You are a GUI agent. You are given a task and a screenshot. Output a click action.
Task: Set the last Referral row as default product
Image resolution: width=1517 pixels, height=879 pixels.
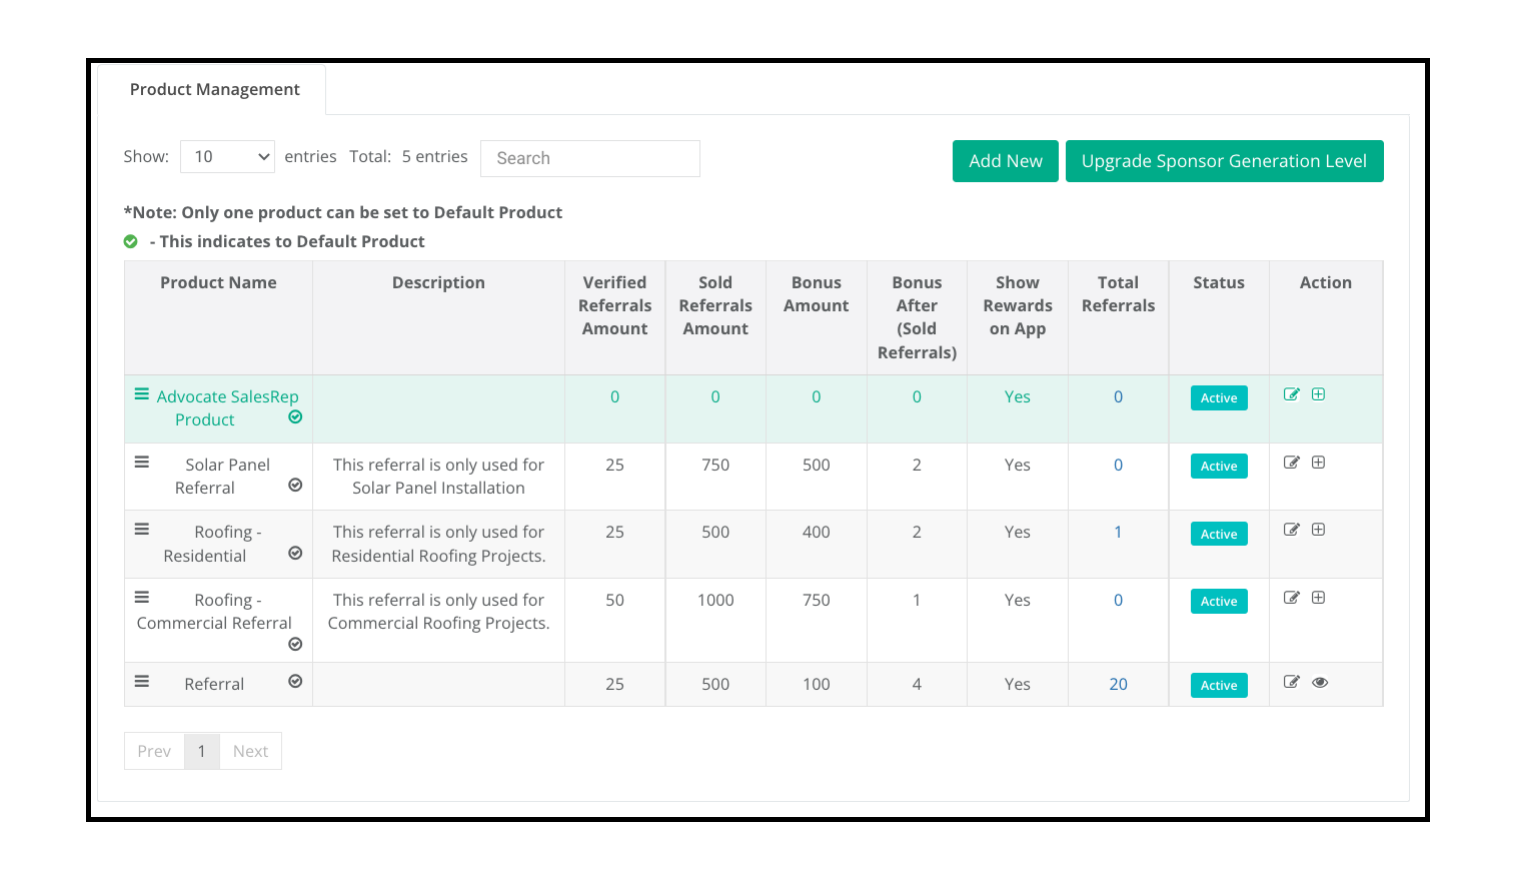coord(295,681)
